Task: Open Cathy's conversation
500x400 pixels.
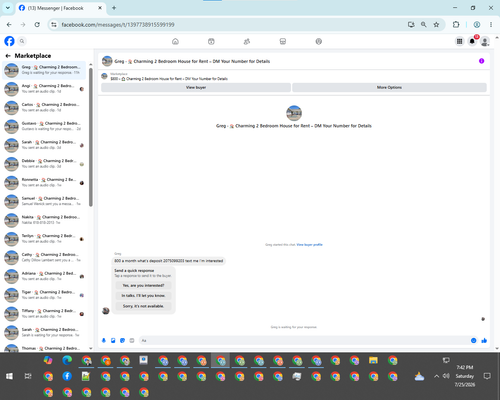Action: click(x=44, y=257)
